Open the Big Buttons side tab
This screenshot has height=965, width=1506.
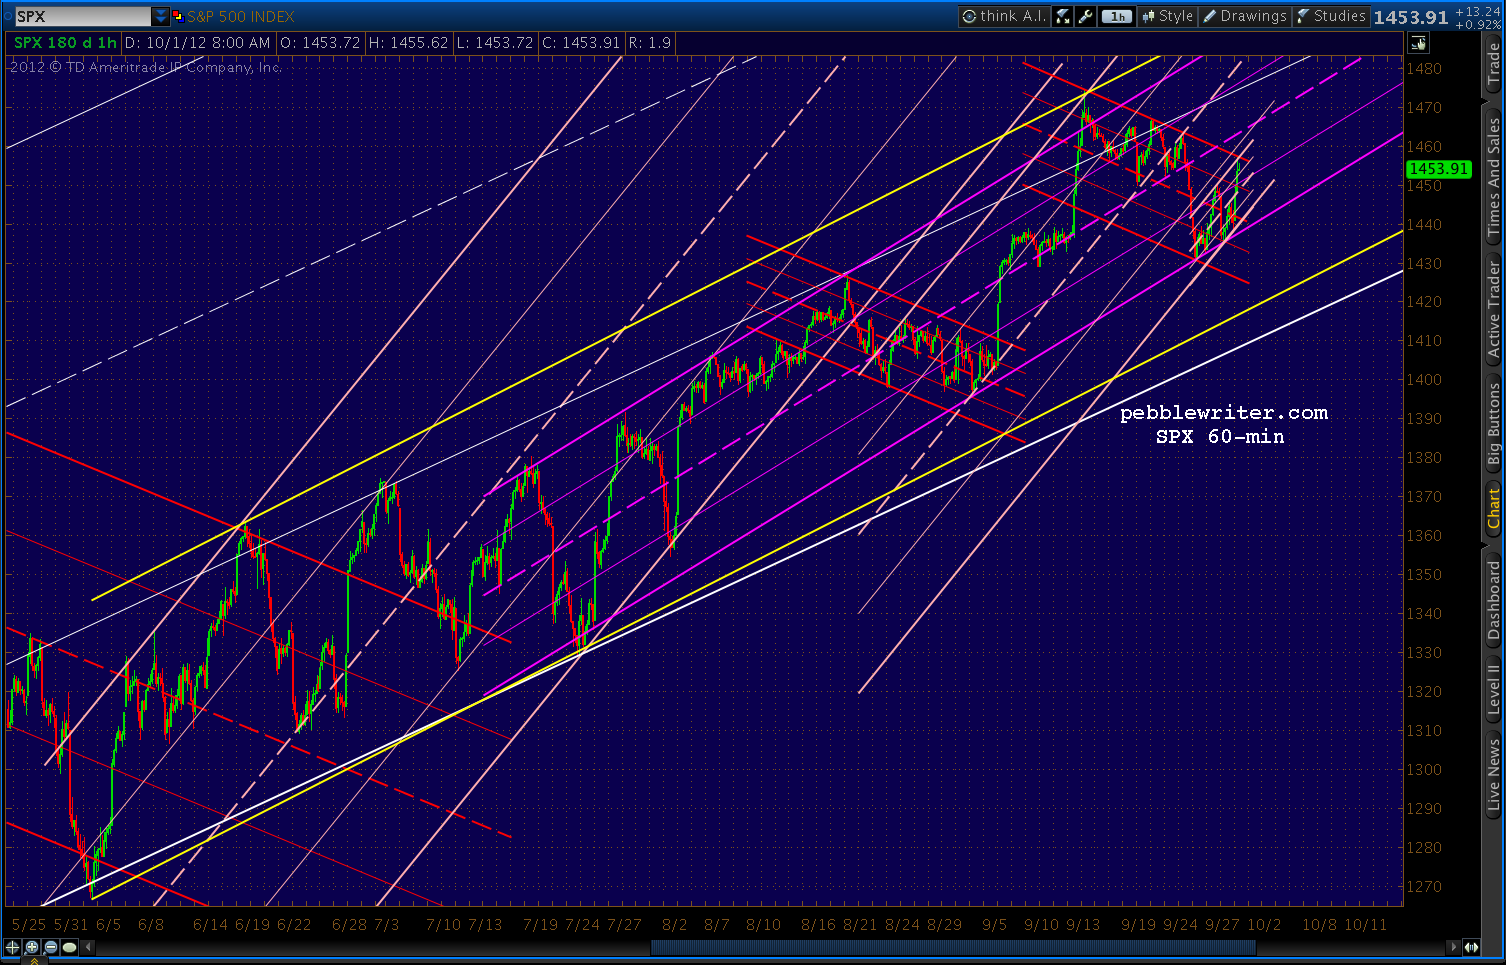point(1494,424)
